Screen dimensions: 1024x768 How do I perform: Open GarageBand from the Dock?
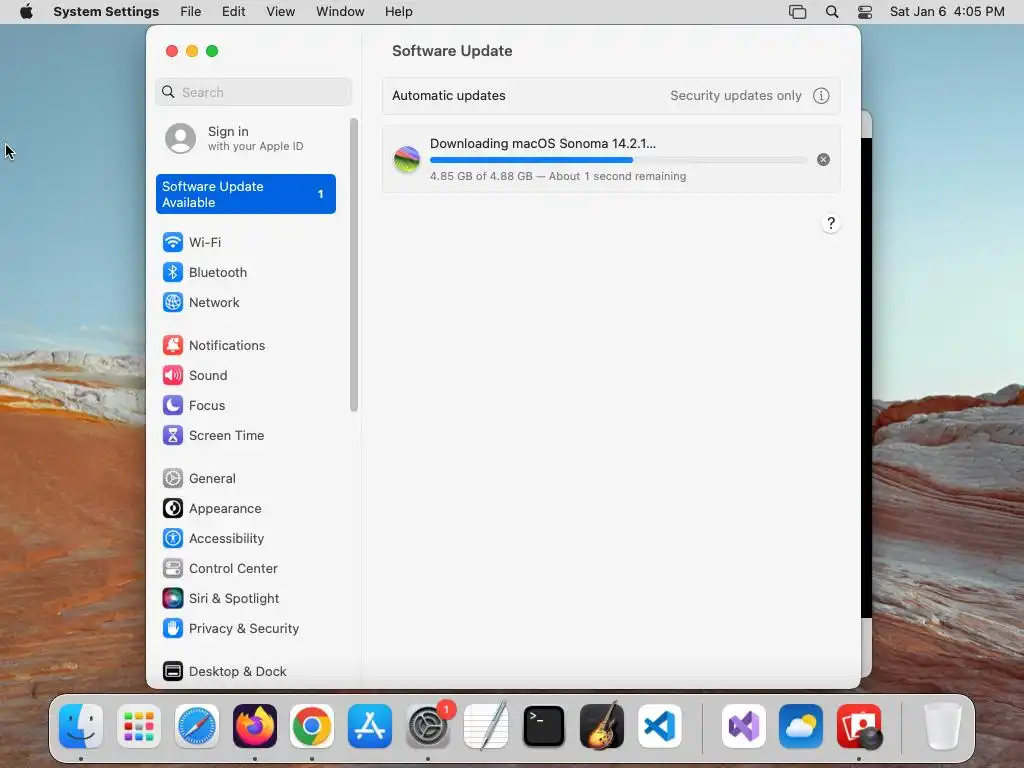click(601, 726)
